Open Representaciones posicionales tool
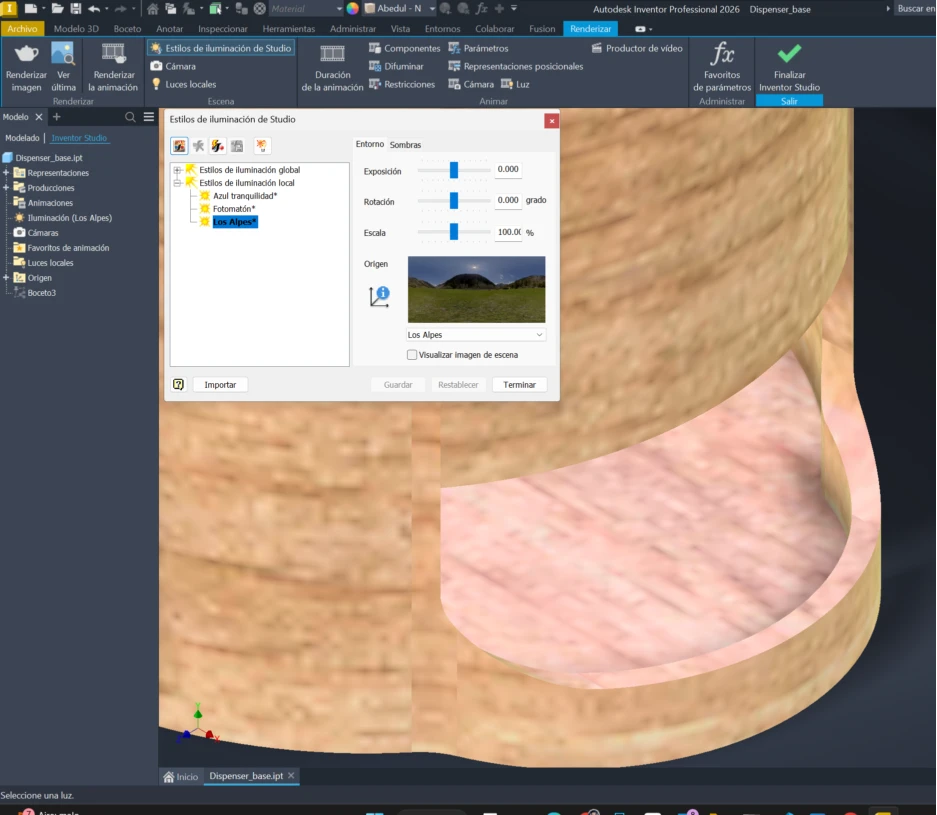This screenshot has height=815, width=937. [516, 66]
